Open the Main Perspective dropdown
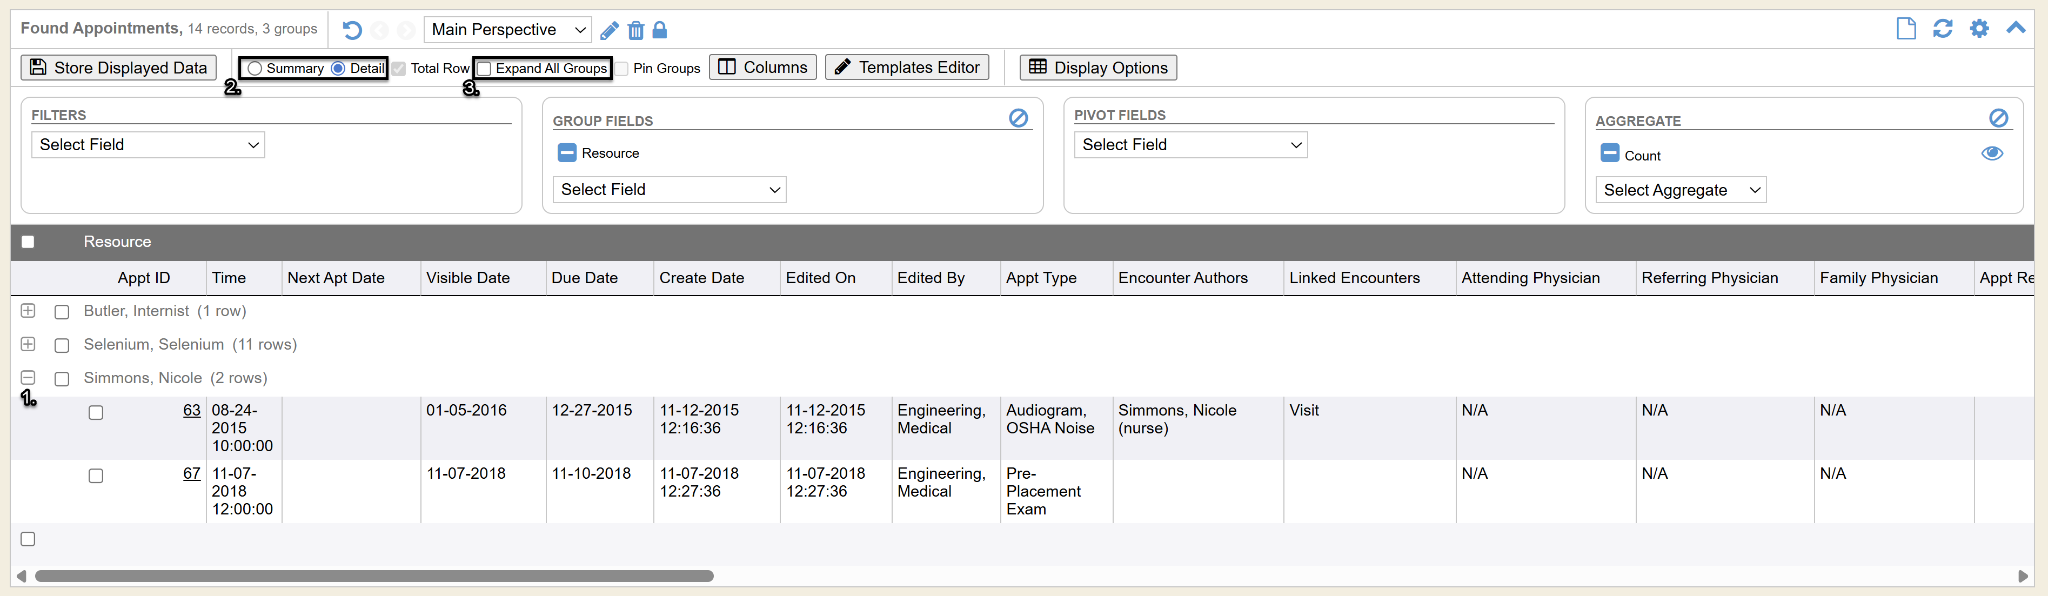The height and width of the screenshot is (596, 2048). pos(507,30)
